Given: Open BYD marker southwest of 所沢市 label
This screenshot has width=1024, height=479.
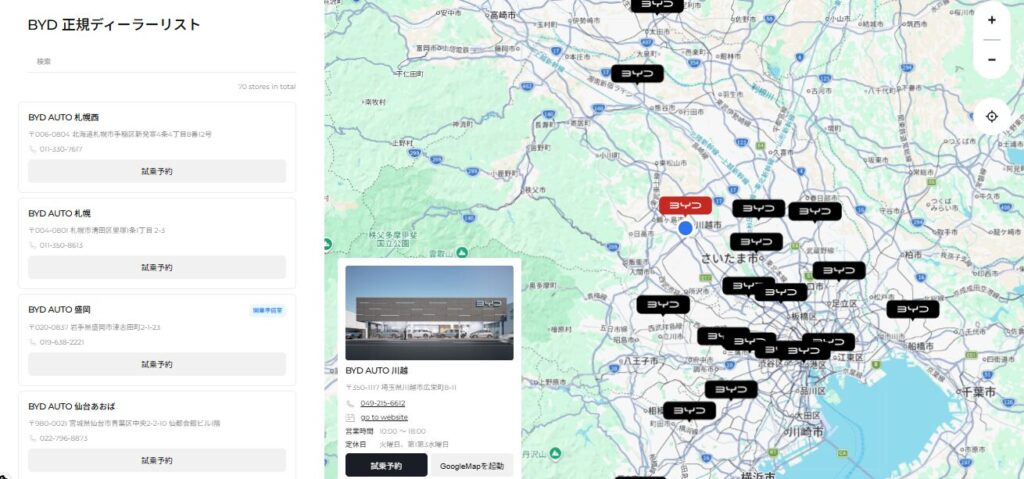Looking at the screenshot, I should pyautogui.click(x=664, y=305).
